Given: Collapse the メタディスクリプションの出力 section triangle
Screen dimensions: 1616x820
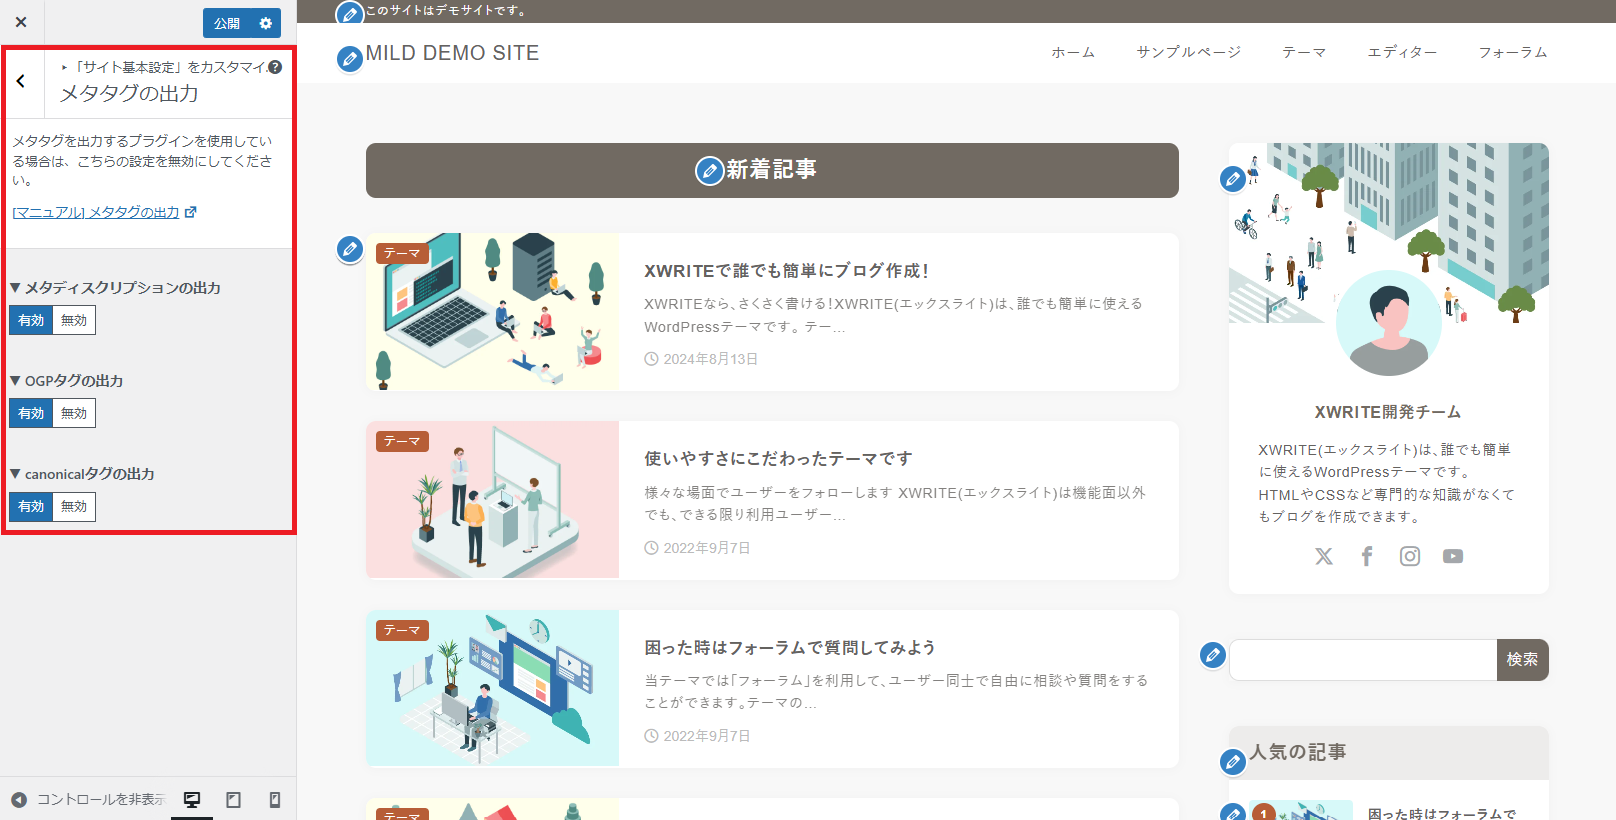Looking at the screenshot, I should tap(16, 288).
